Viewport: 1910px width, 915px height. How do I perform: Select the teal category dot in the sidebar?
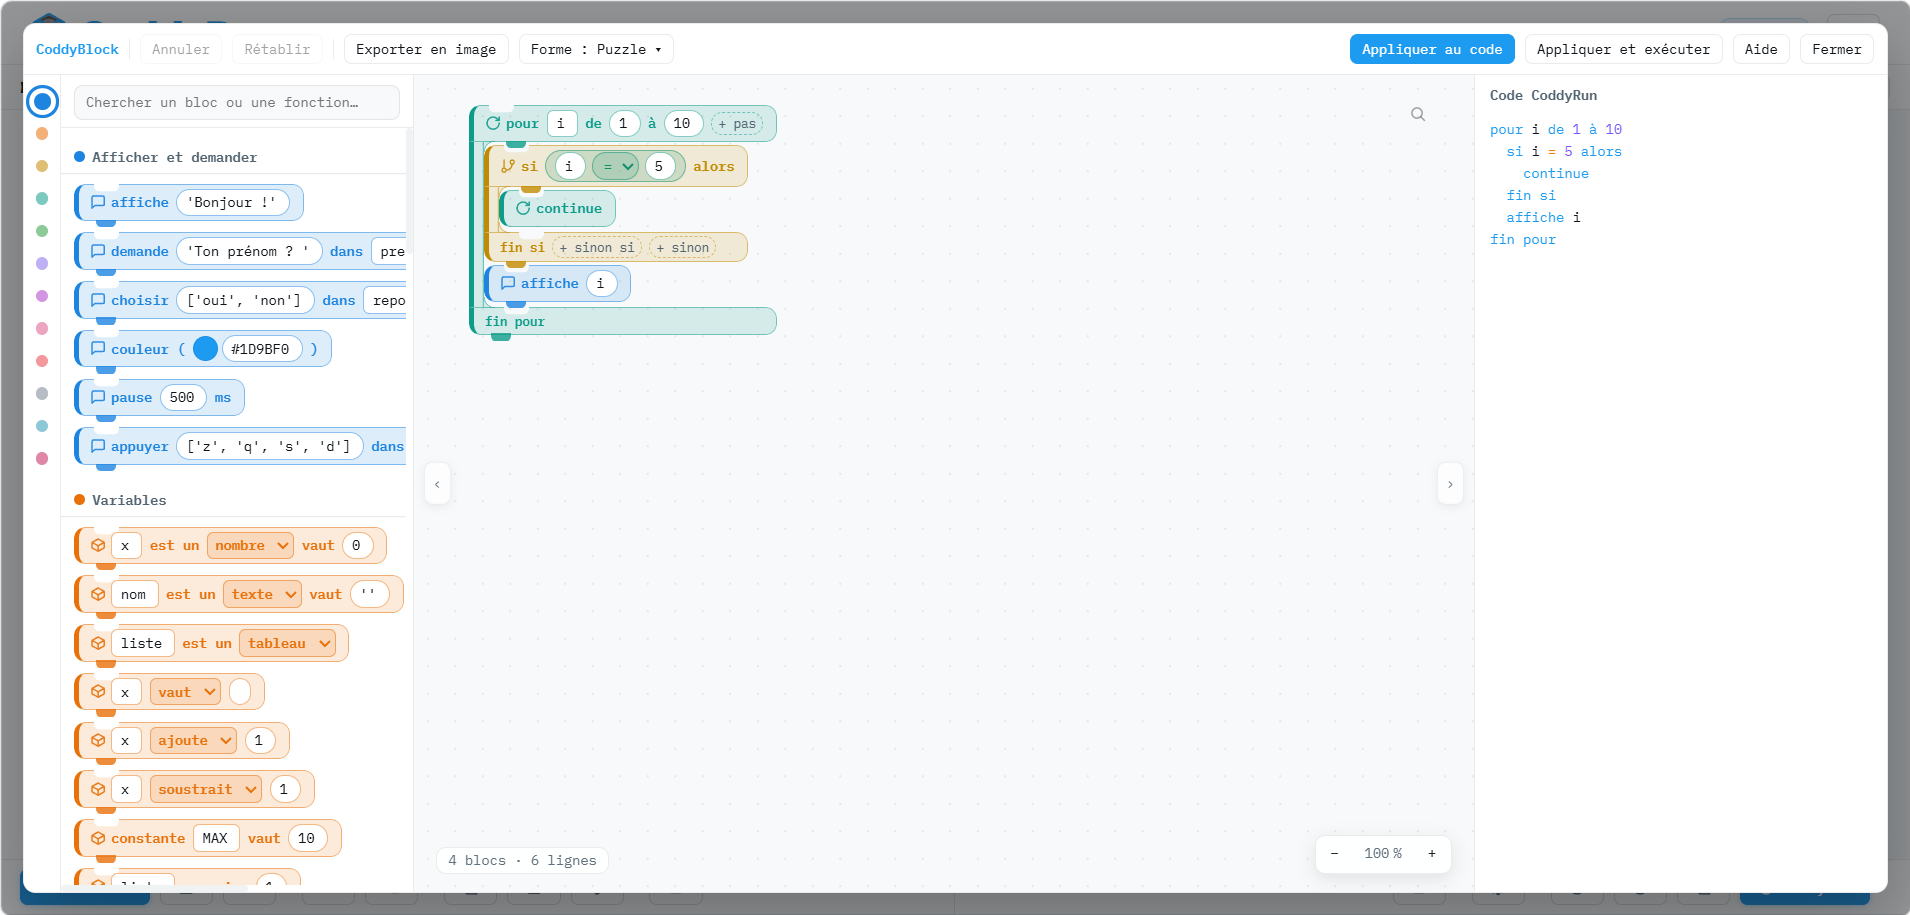pos(42,198)
